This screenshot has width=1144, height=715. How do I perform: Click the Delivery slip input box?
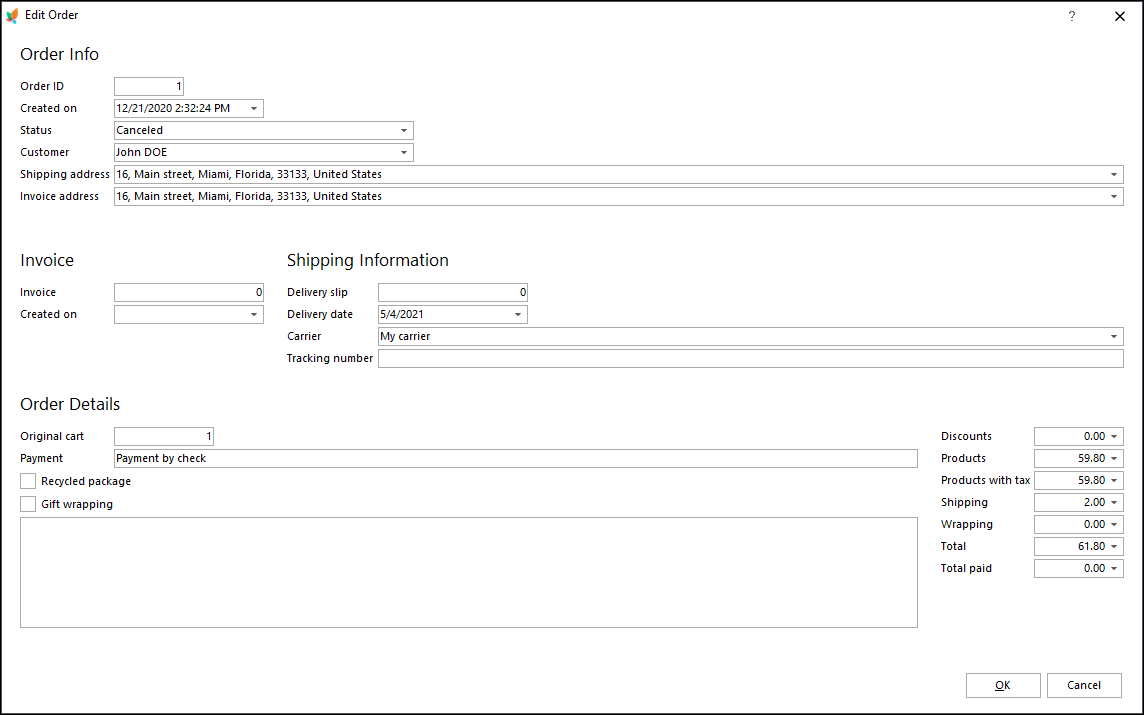tap(452, 292)
